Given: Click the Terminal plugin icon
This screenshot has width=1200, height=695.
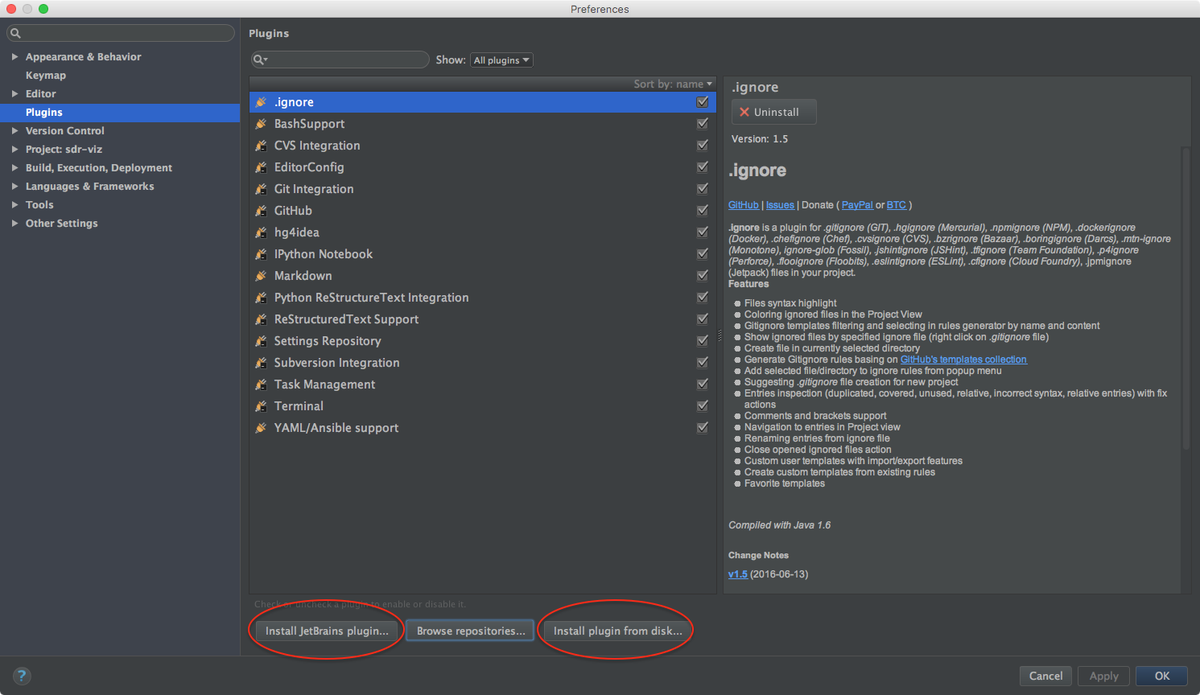Looking at the screenshot, I should point(261,406).
